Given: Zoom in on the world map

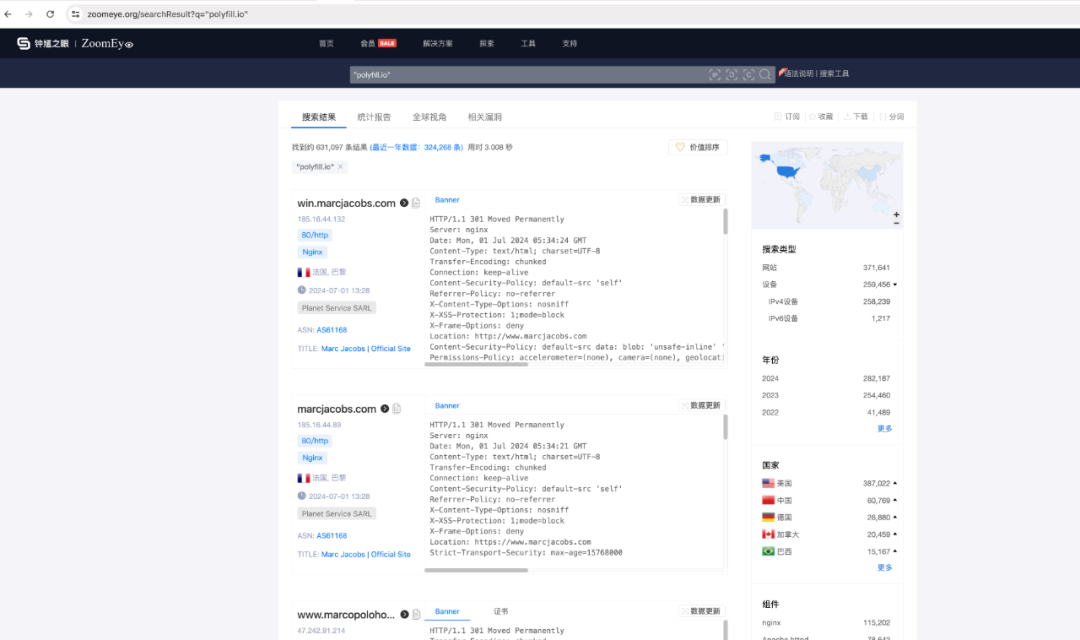Looking at the screenshot, I should coord(896,215).
